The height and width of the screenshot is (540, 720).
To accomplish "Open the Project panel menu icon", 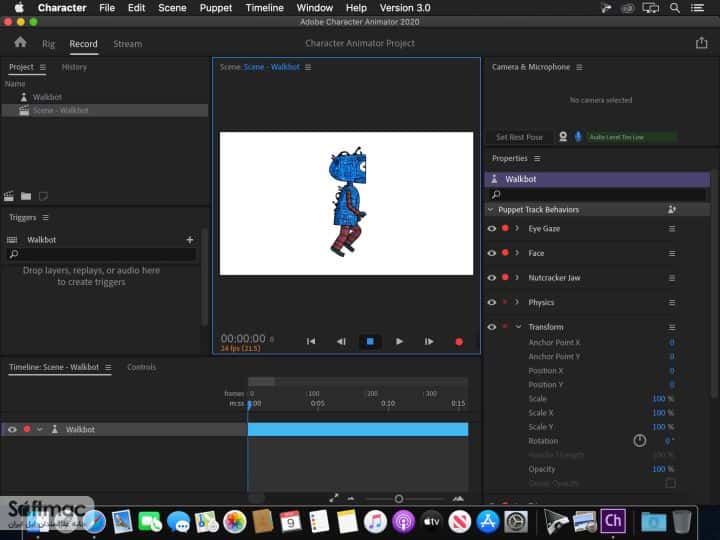I will (43, 67).
